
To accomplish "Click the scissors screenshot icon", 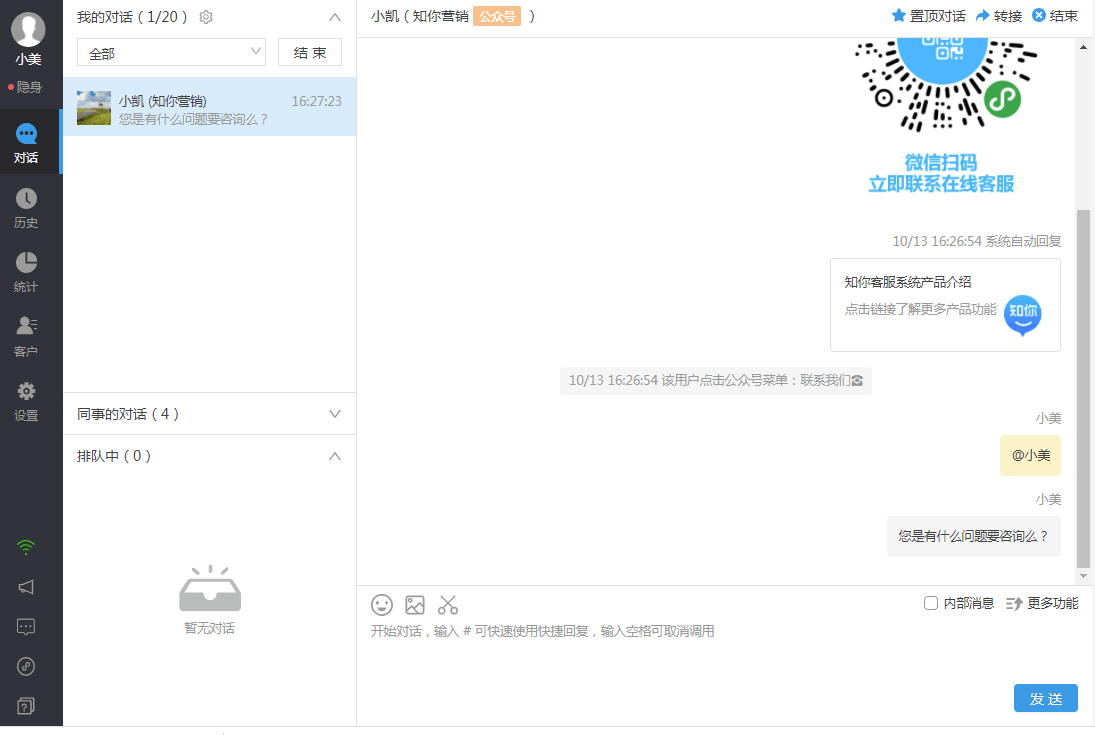I will (448, 604).
